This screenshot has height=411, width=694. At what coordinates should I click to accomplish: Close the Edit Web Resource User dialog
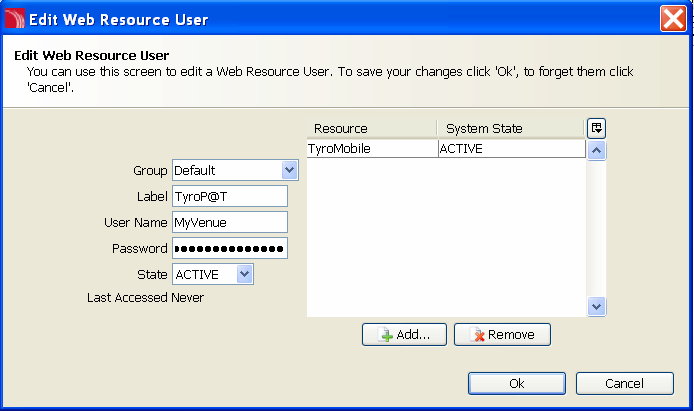pyautogui.click(x=673, y=19)
